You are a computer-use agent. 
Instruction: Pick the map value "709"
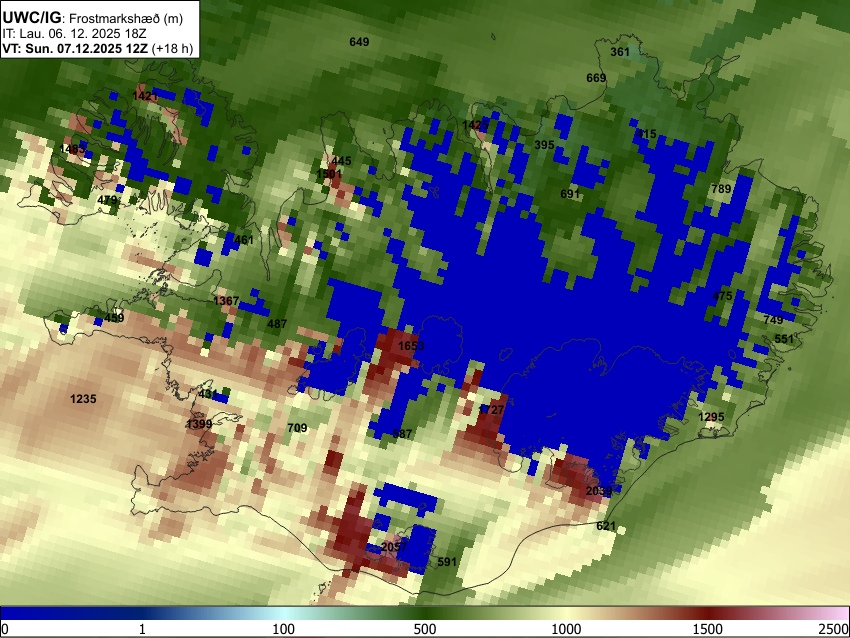click(x=297, y=428)
